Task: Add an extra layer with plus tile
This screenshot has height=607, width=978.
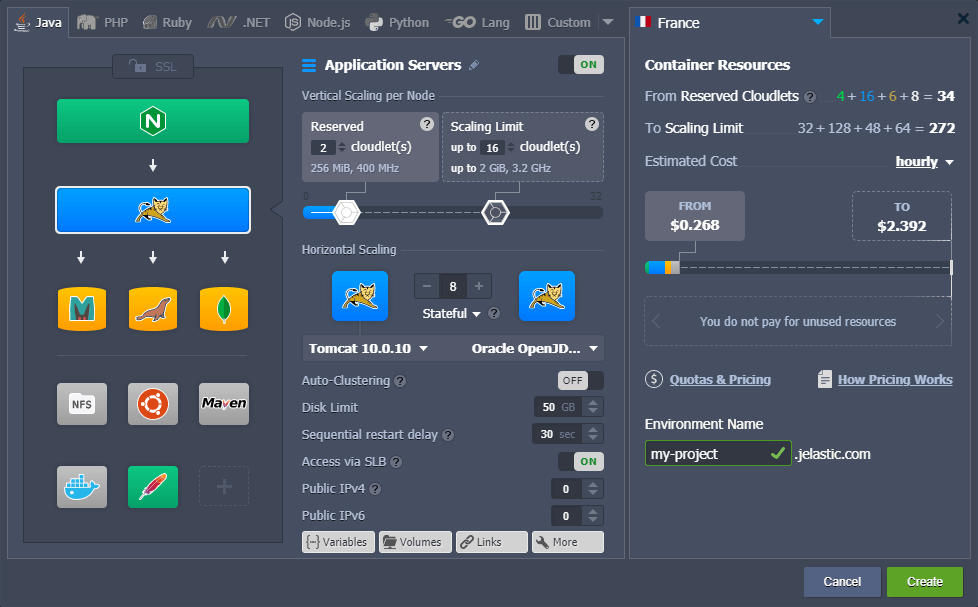Action: (224, 487)
